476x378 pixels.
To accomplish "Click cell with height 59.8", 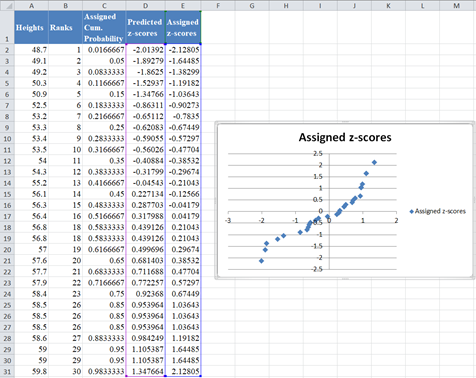I will pos(31,371).
